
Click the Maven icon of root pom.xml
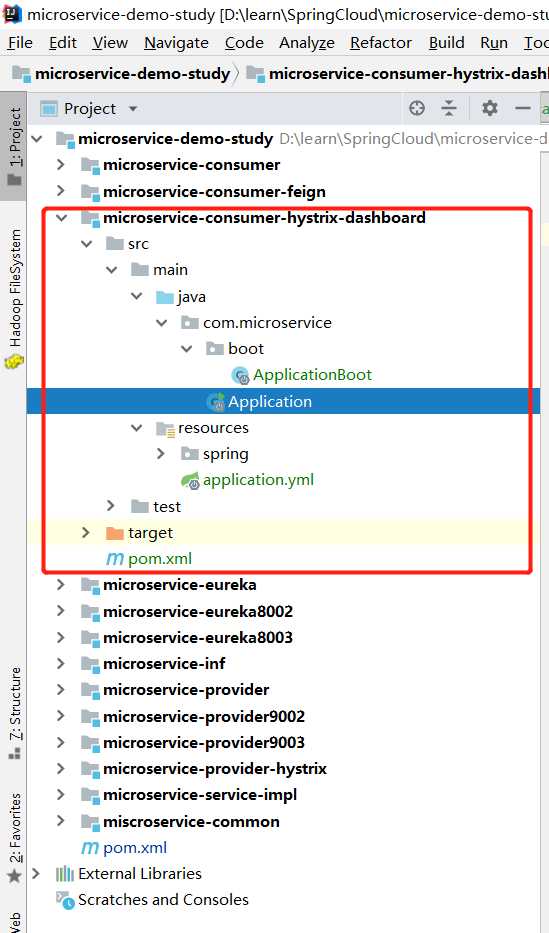click(x=89, y=847)
